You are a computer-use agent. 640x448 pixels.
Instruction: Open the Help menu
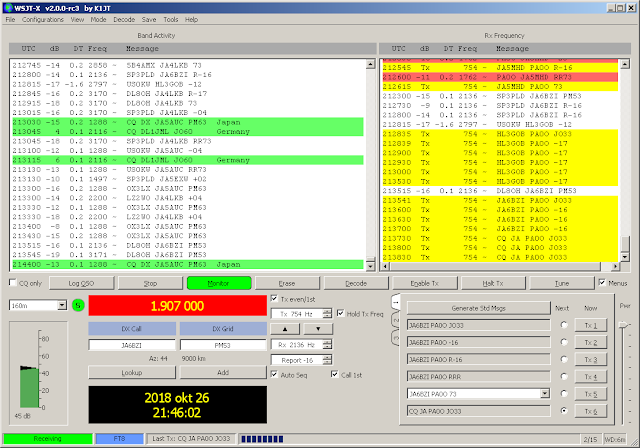191,20
